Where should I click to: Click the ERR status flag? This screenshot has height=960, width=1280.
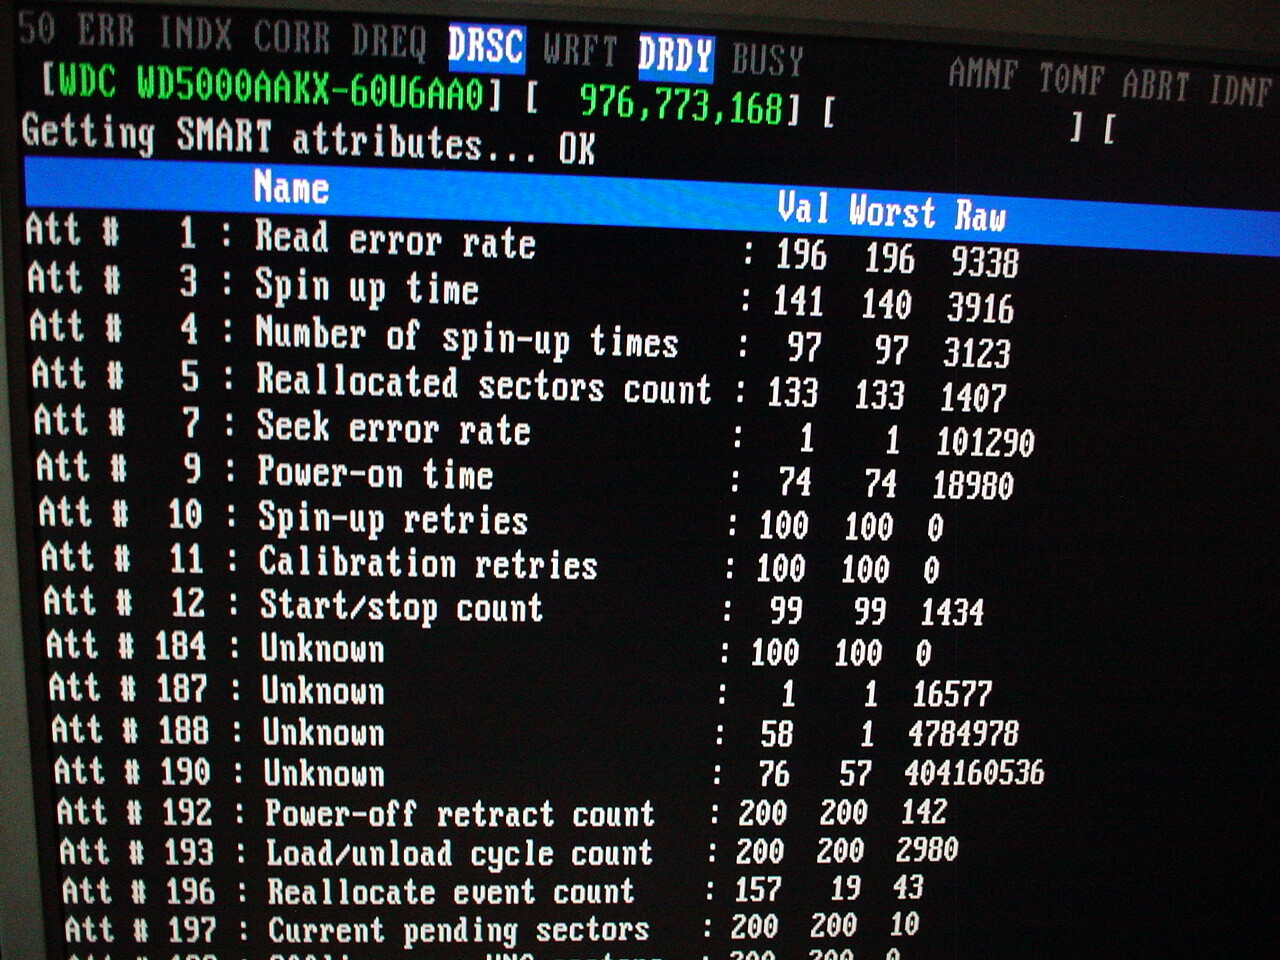pos(105,32)
